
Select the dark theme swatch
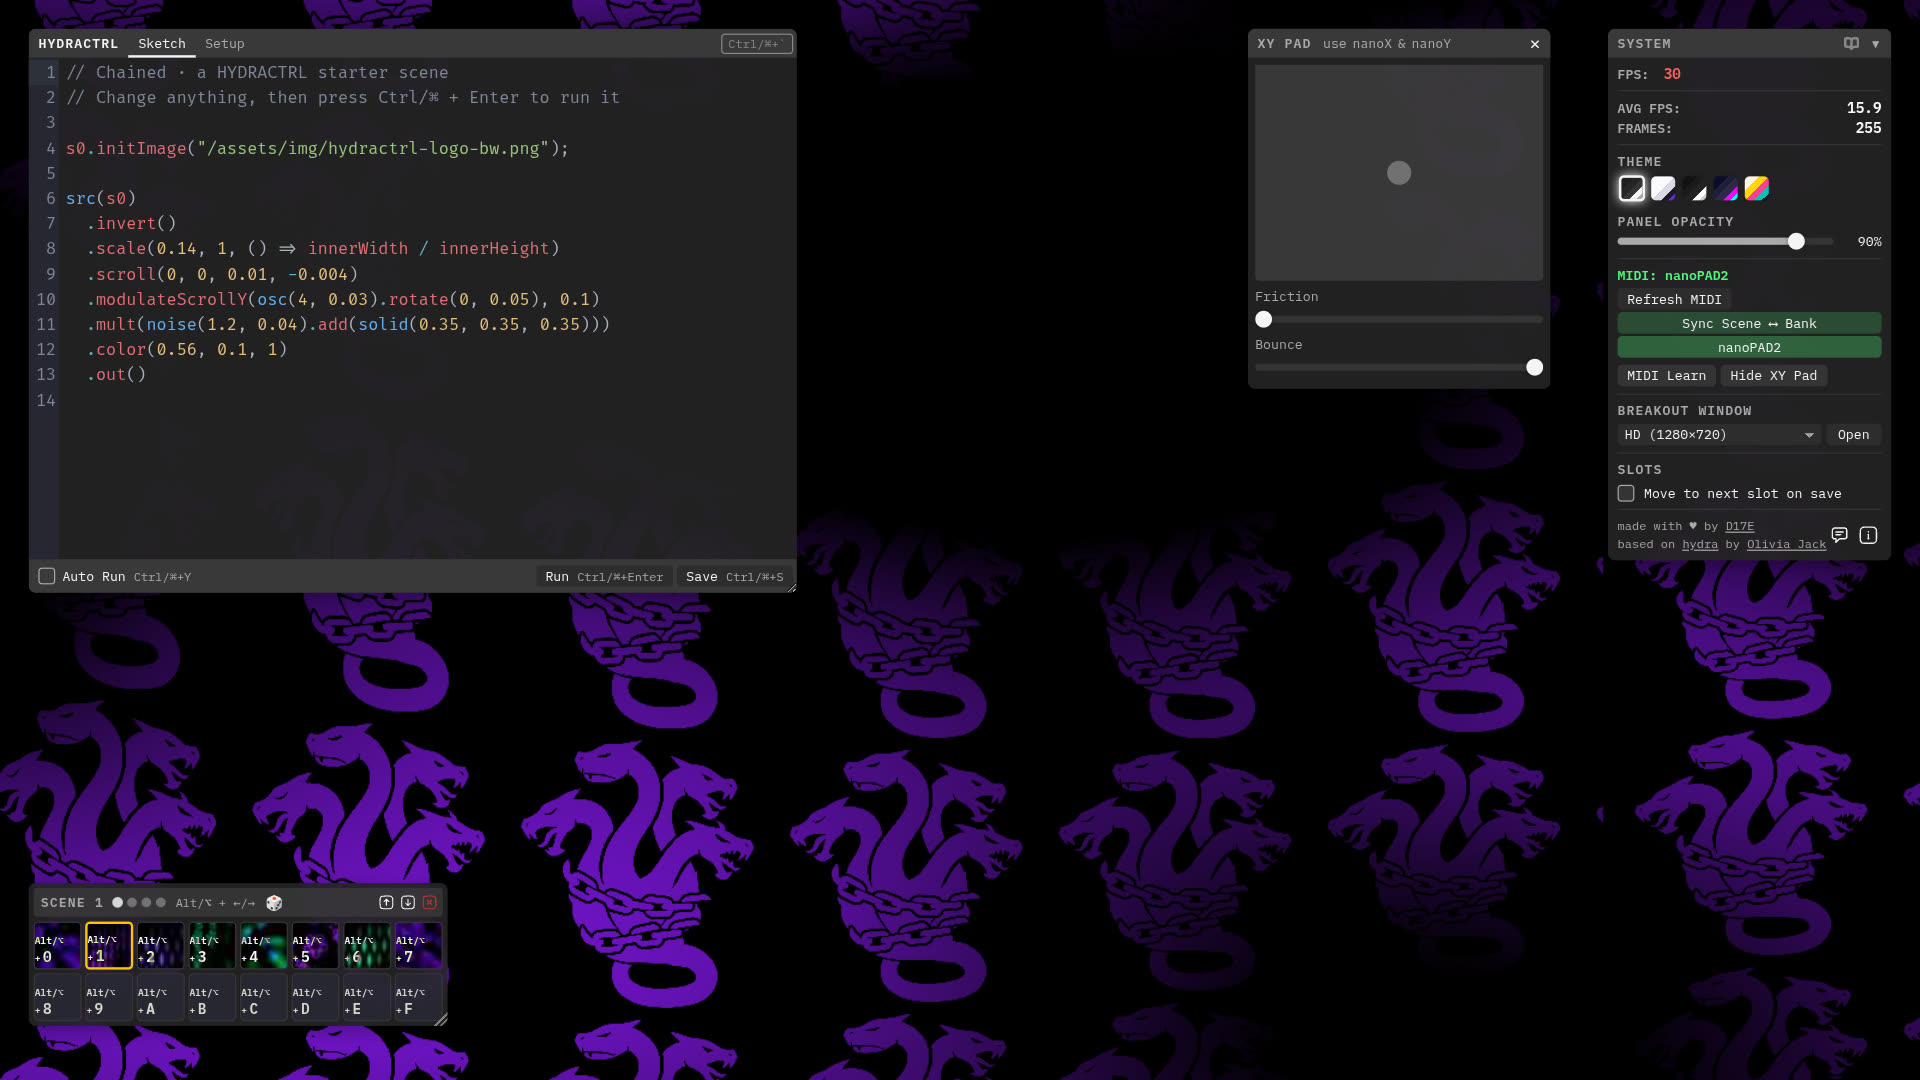[1632, 189]
